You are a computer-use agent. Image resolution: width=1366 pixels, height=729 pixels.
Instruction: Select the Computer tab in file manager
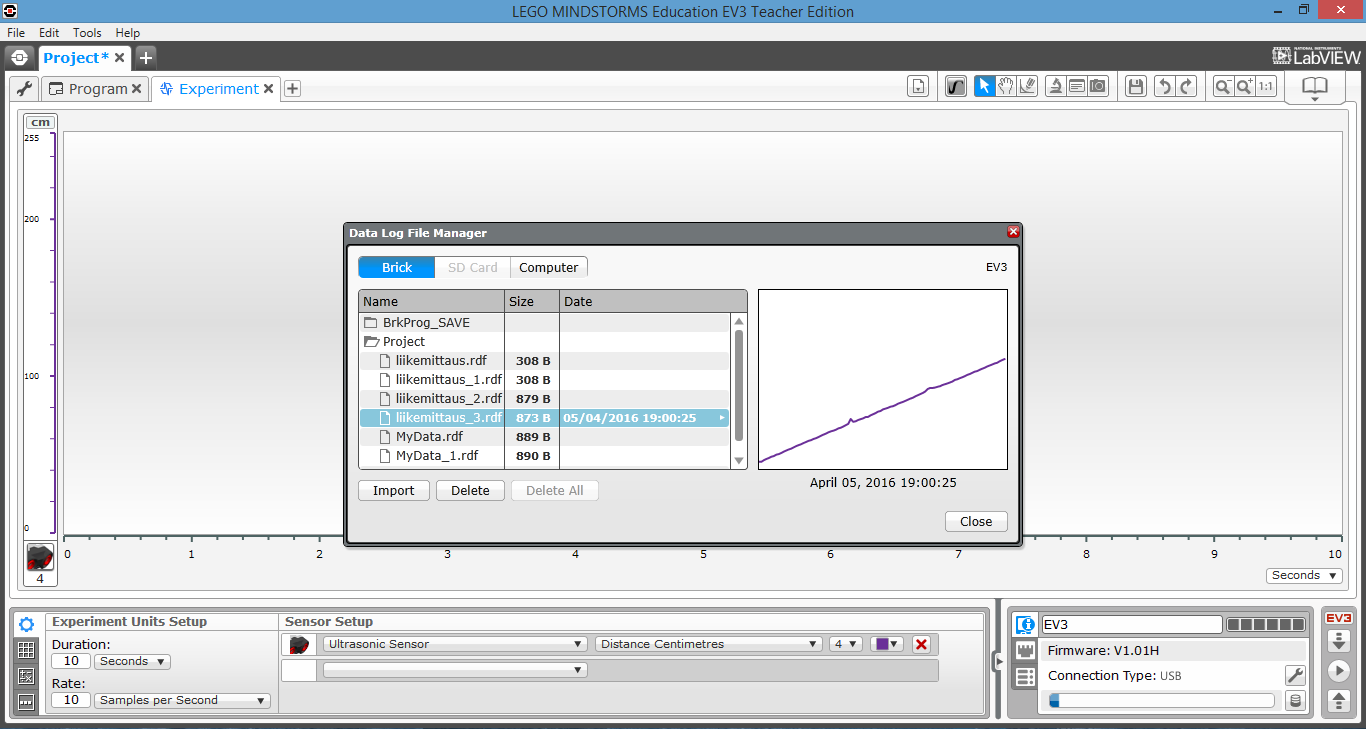549,267
